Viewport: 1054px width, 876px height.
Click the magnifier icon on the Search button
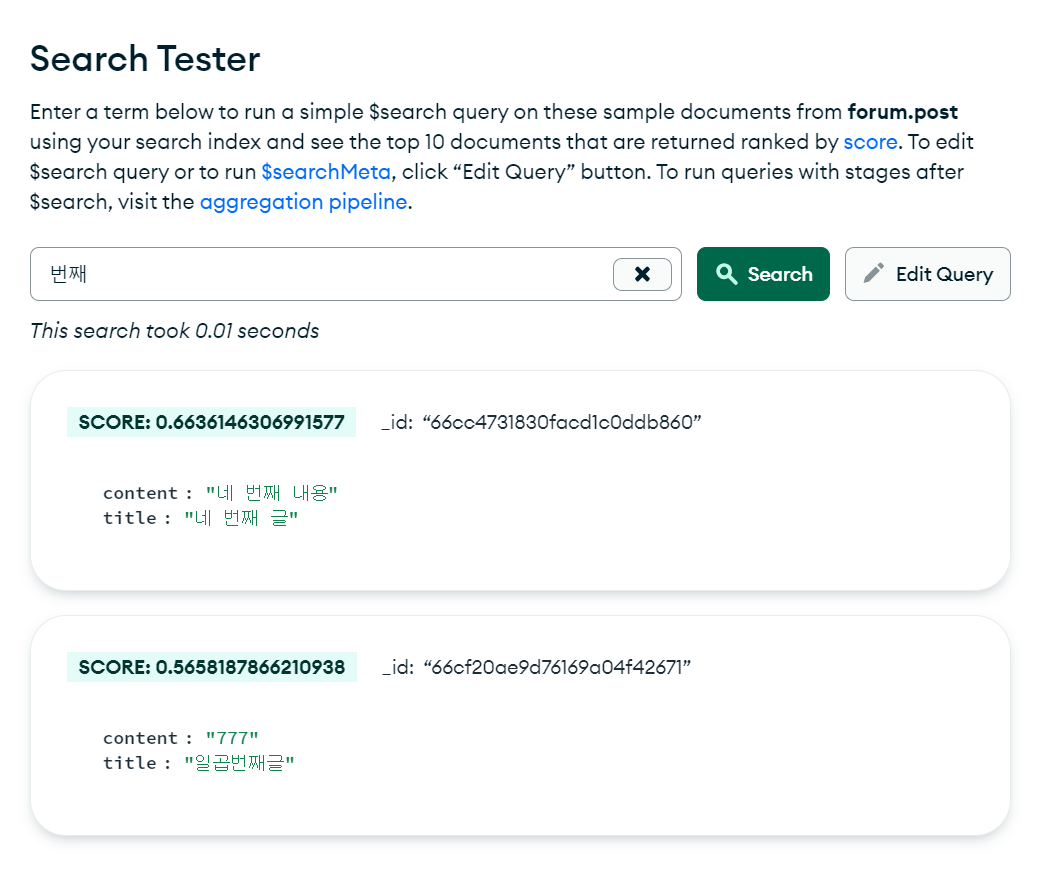[x=727, y=274]
